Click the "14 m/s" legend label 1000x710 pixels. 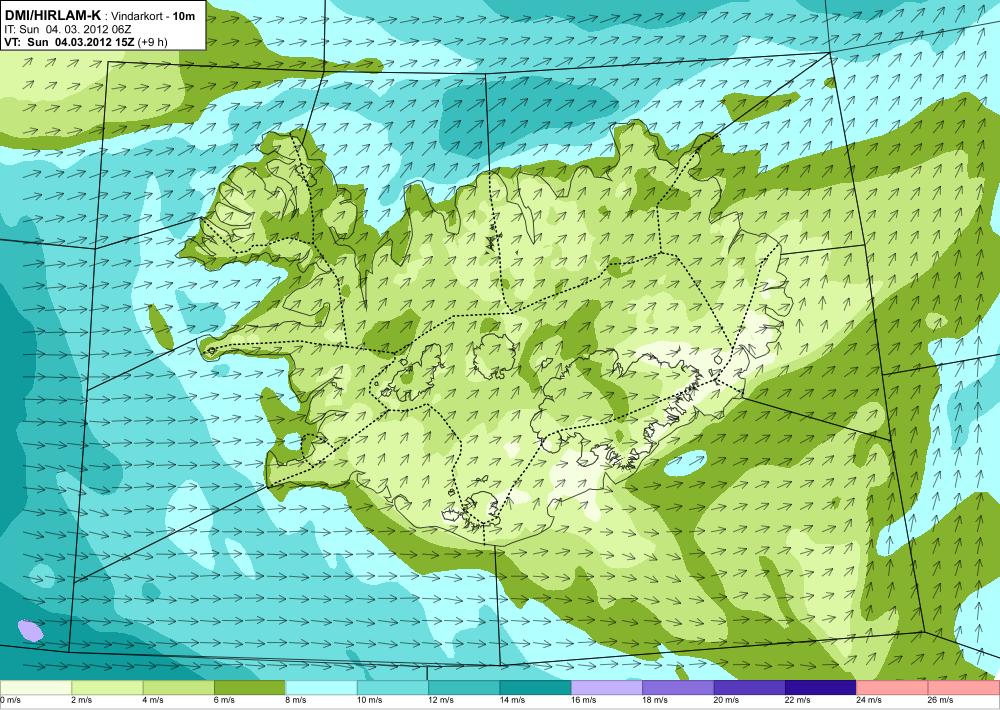click(513, 700)
